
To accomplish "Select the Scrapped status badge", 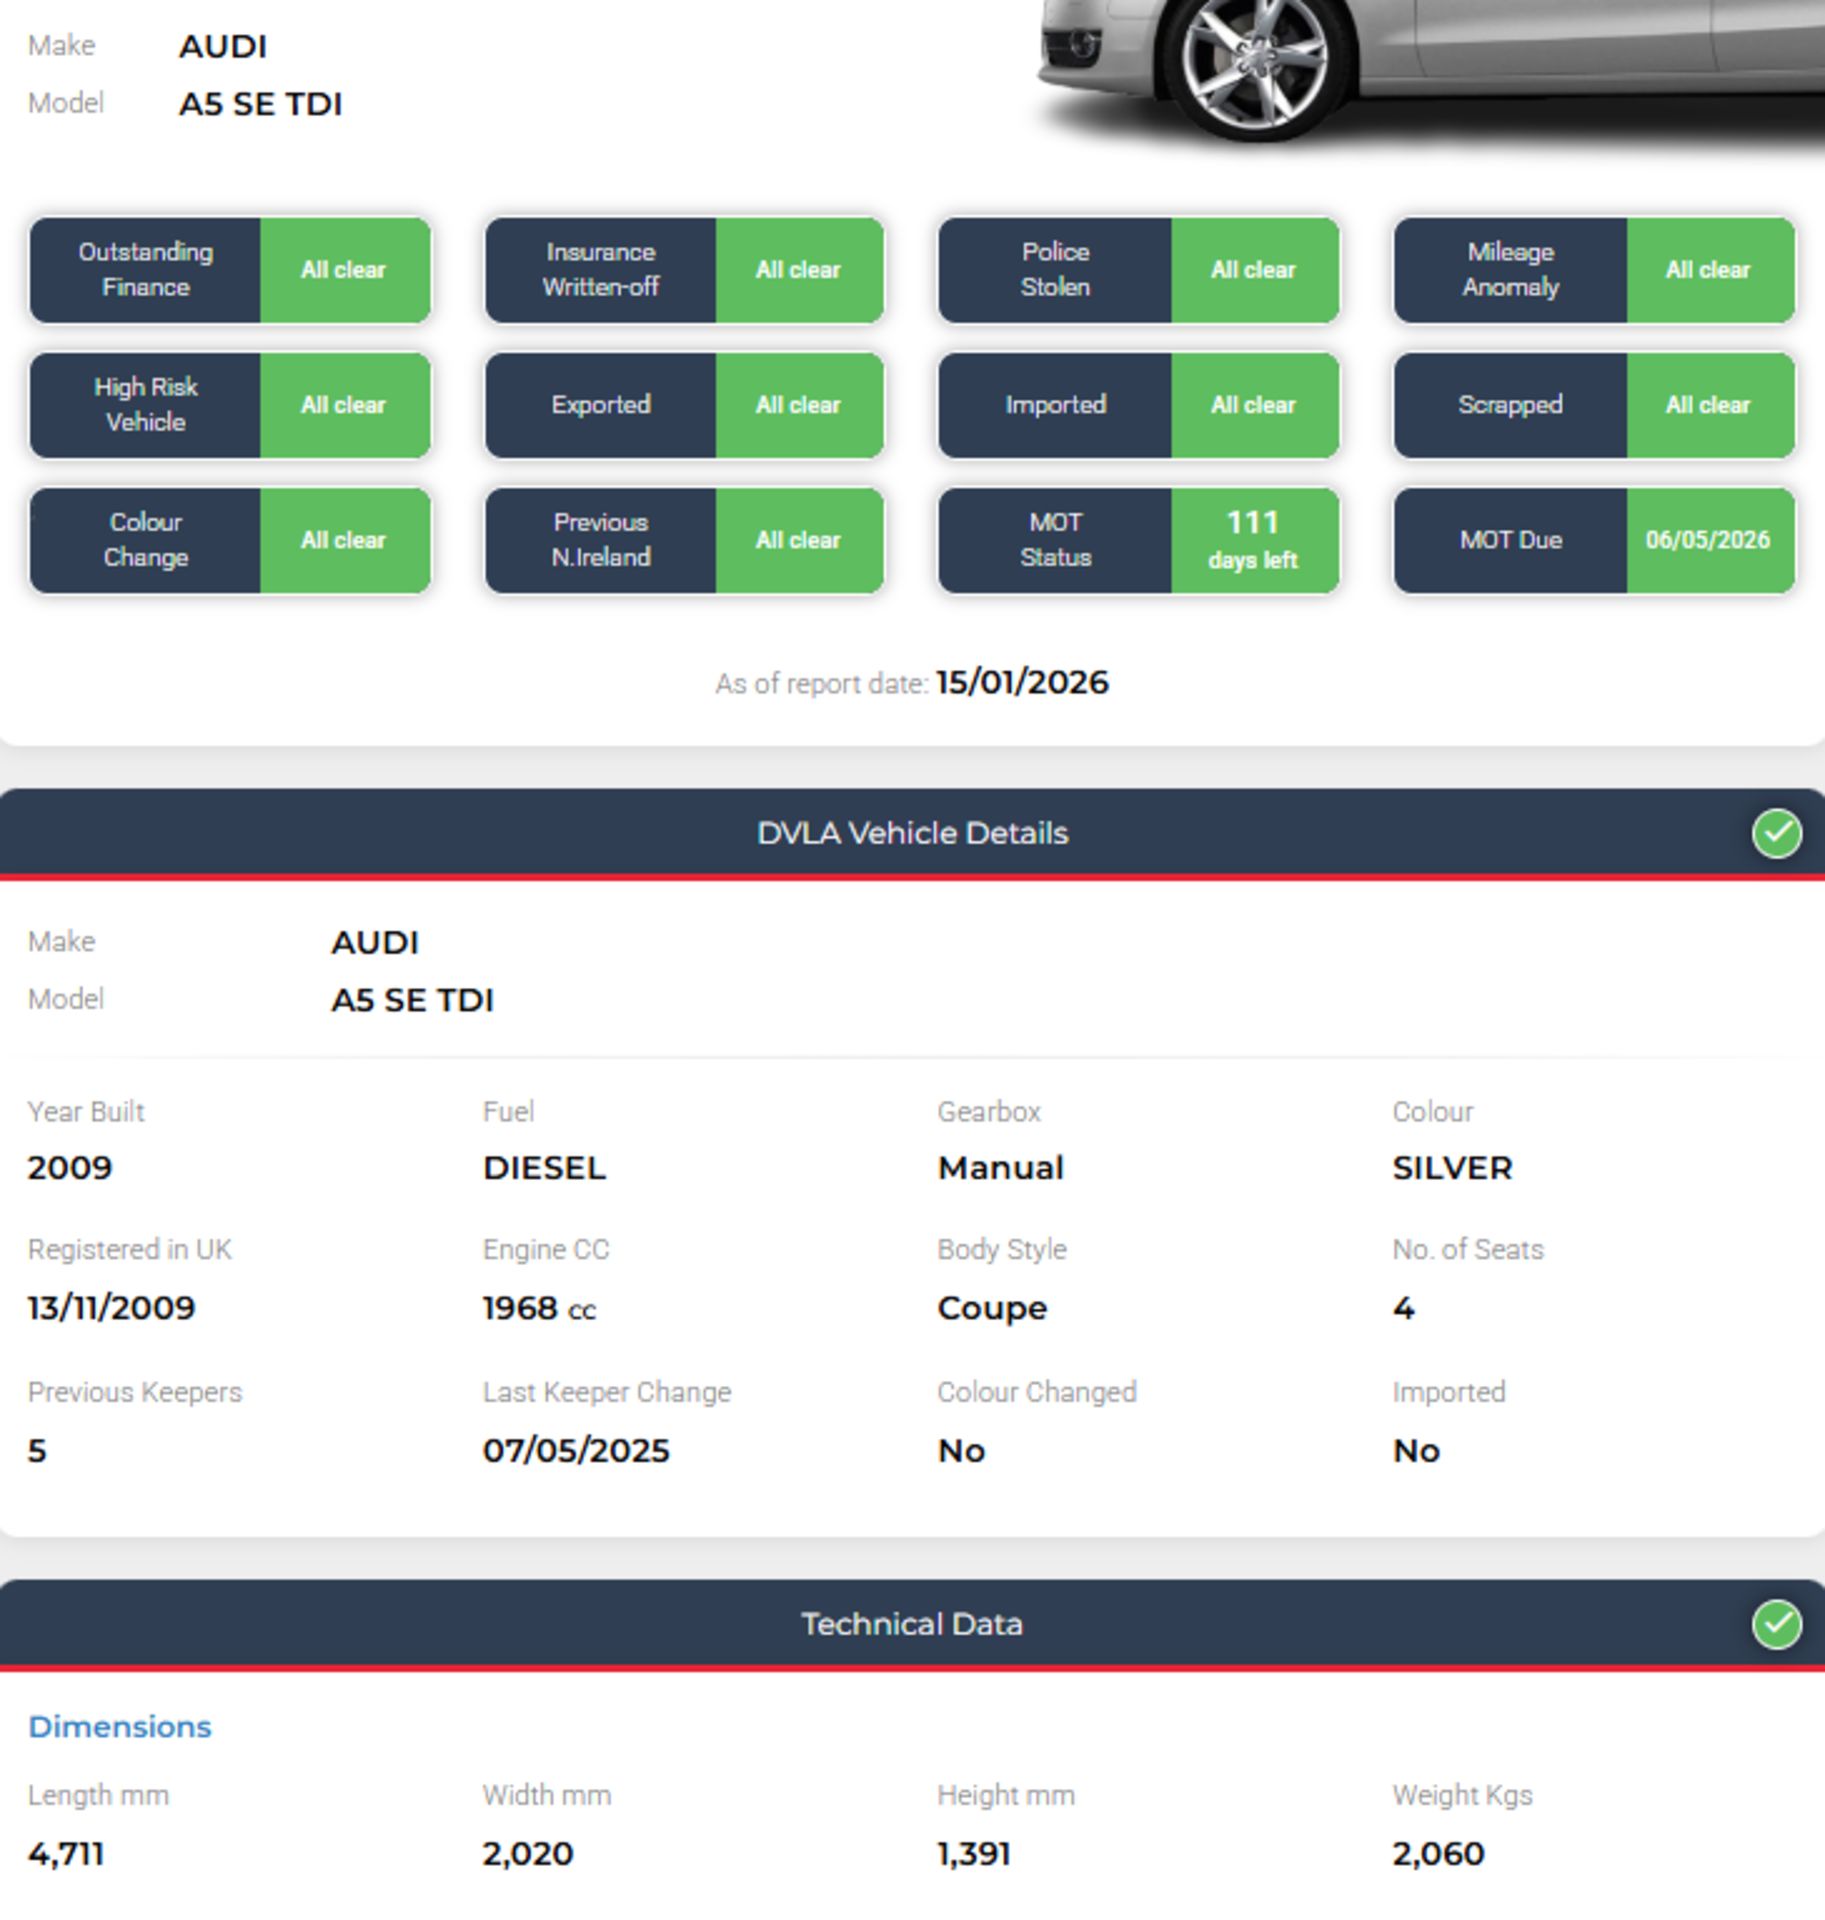I will coord(1594,405).
